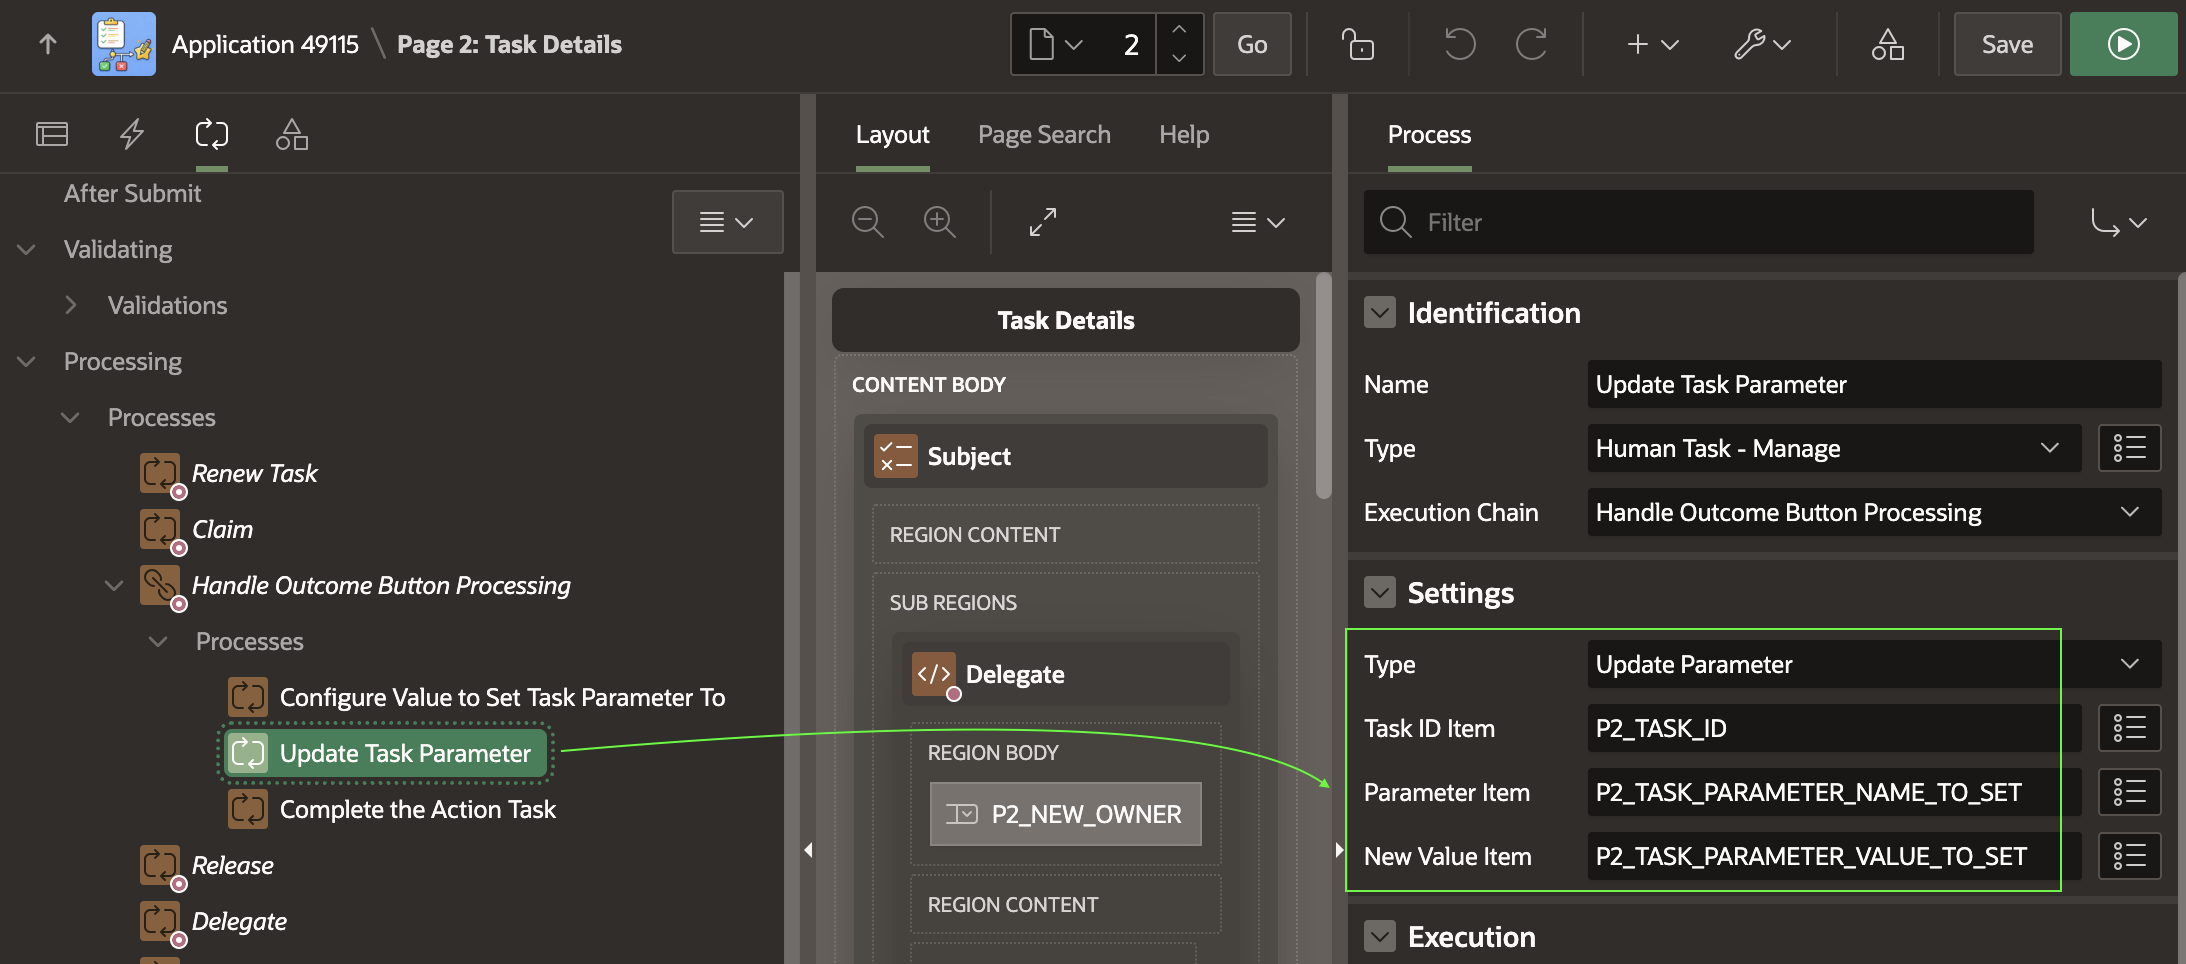Screen dimensions: 2186x964
Task: Open the Execution Chain dropdown
Action: (1873, 512)
